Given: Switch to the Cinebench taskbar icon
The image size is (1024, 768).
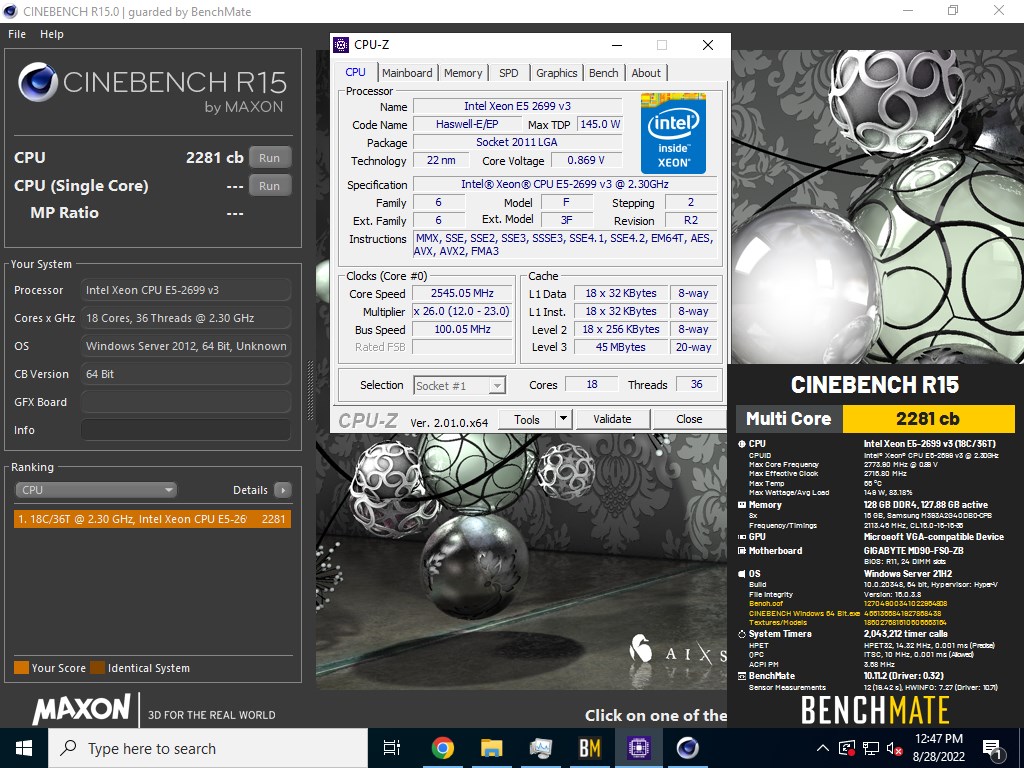Looking at the screenshot, I should click(687, 748).
